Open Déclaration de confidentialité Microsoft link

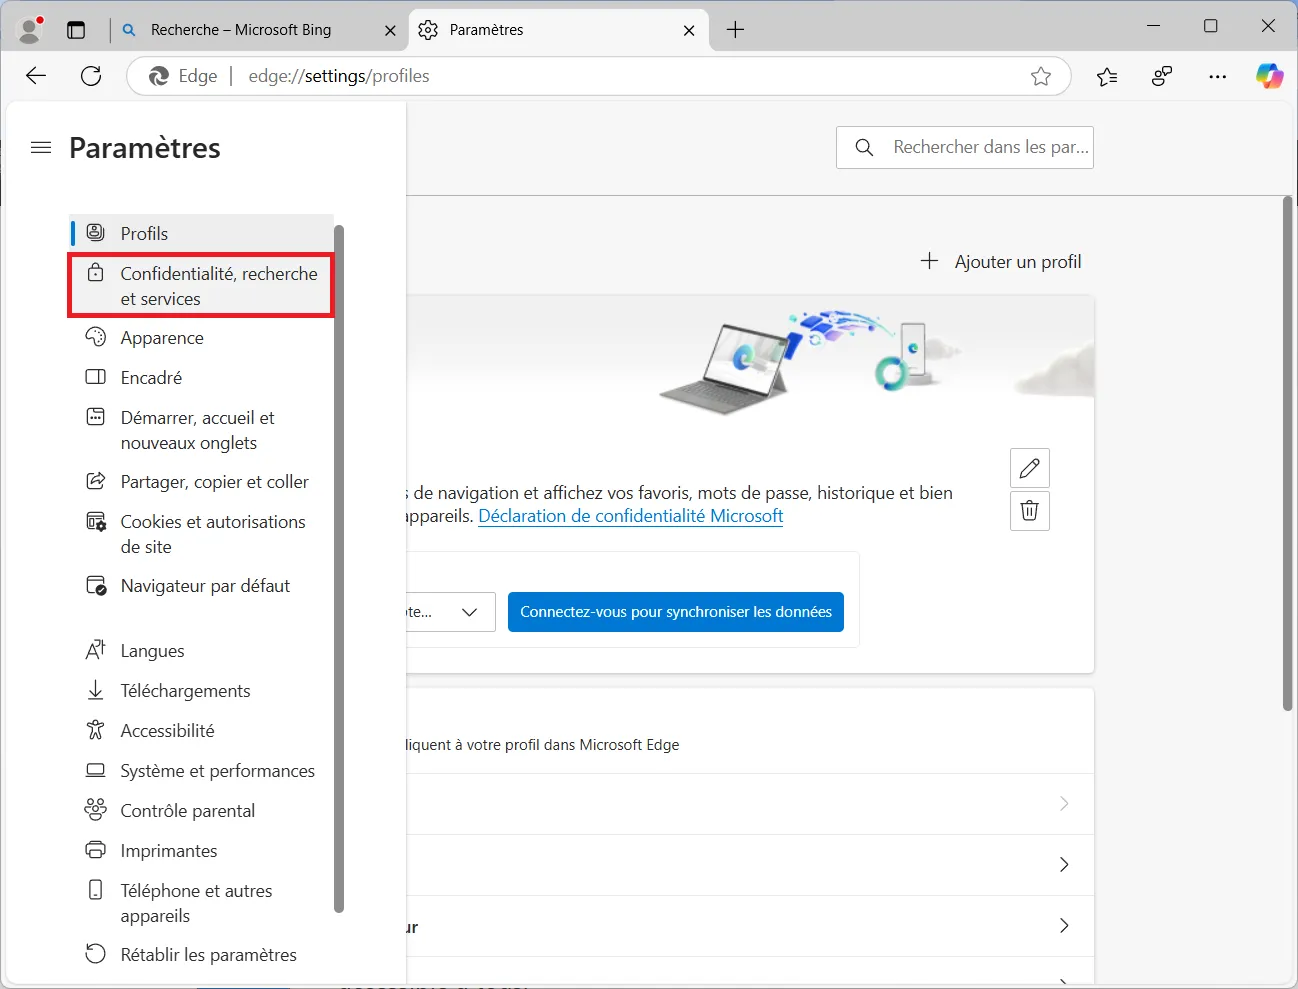pyautogui.click(x=631, y=516)
